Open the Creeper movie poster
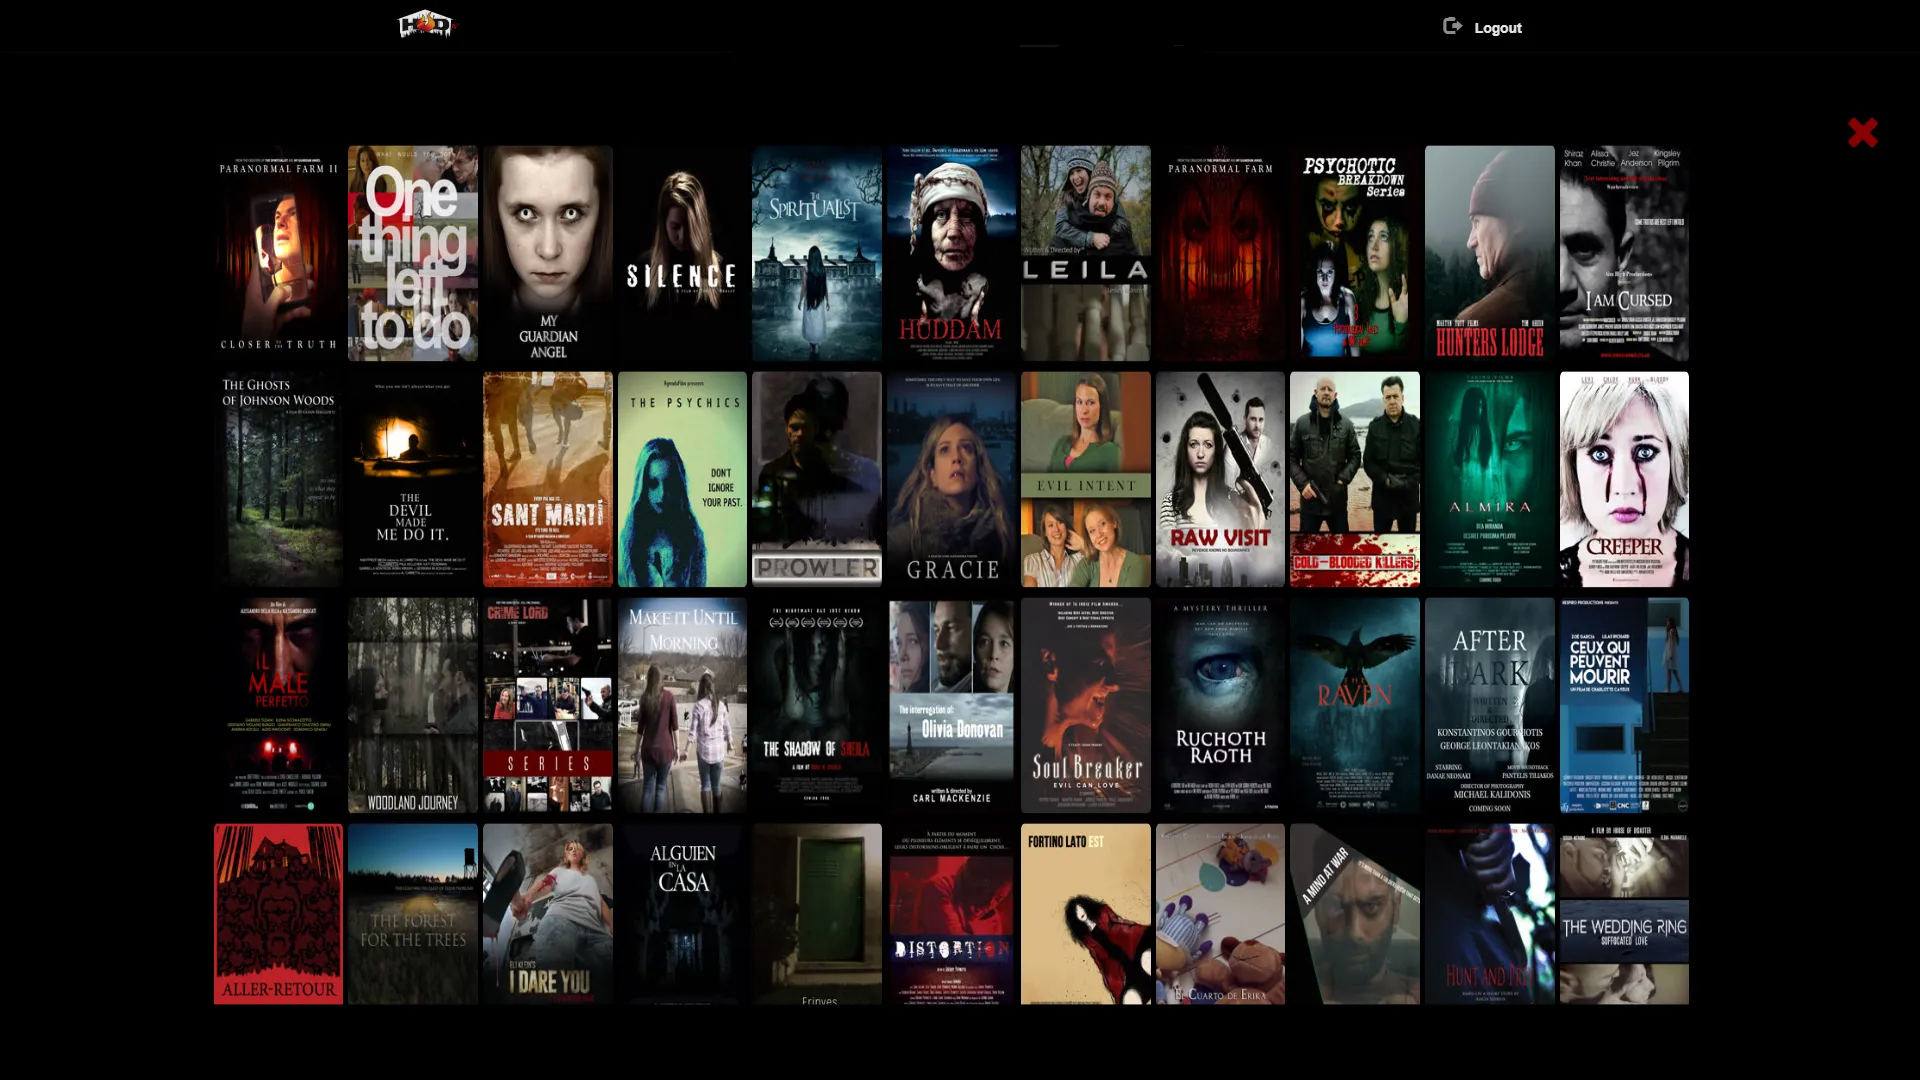The image size is (1920, 1080). [1624, 479]
